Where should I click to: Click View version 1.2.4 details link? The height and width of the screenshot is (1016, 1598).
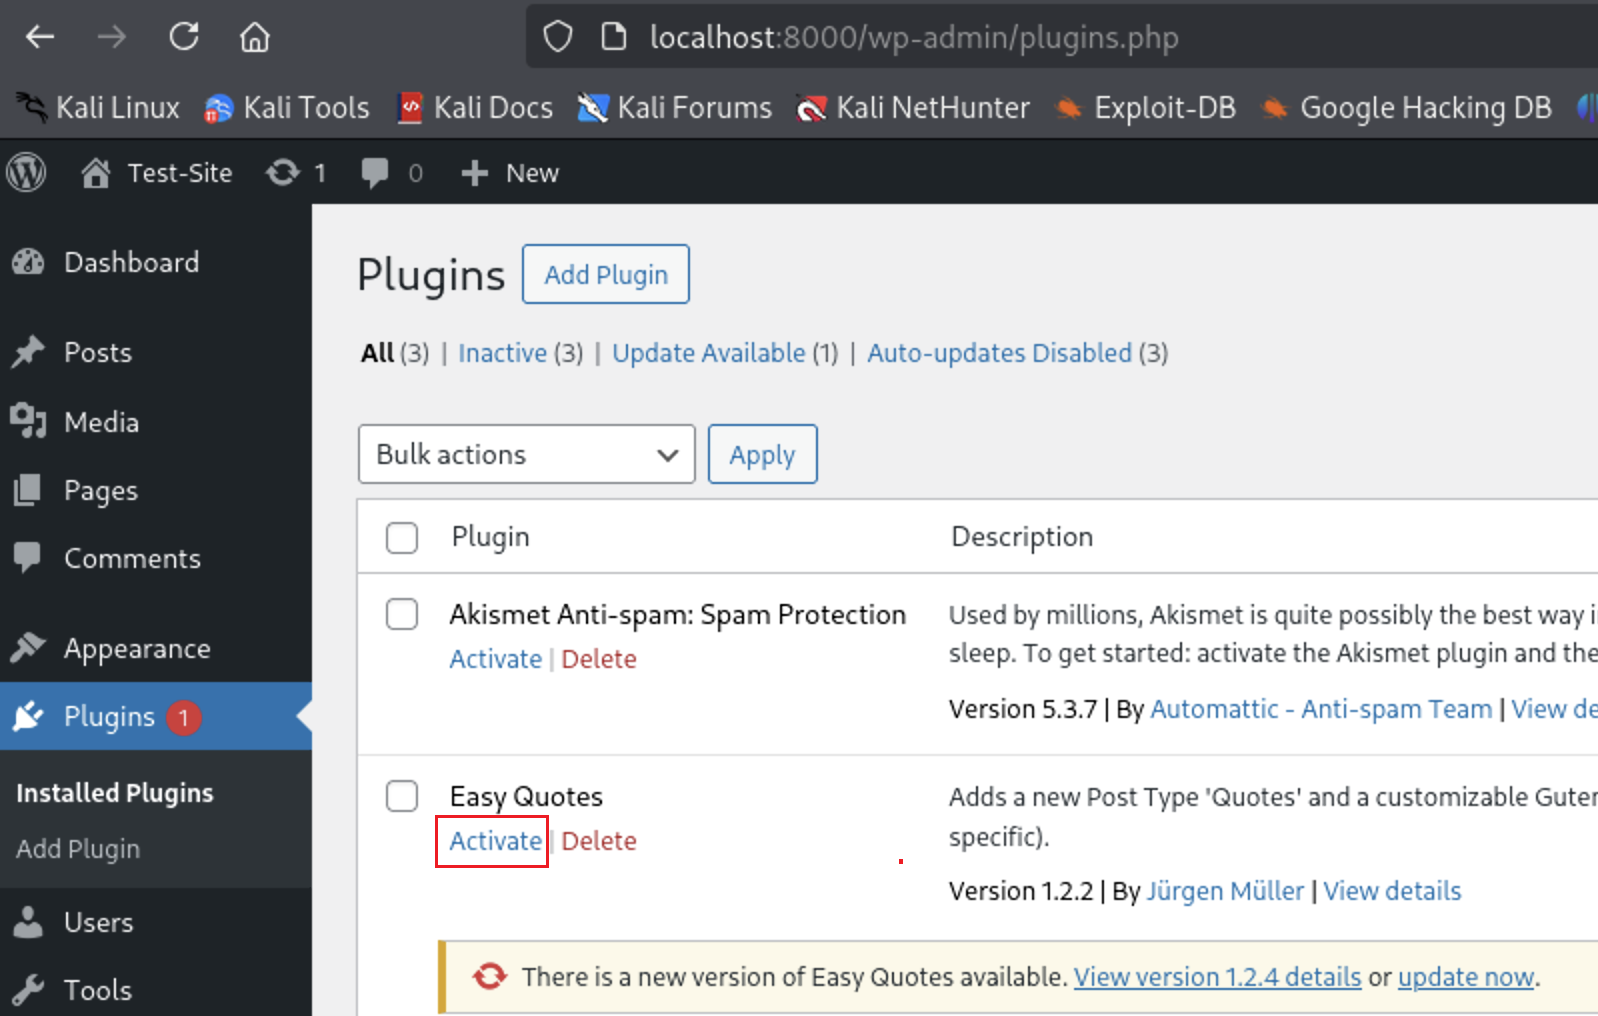coord(1217,977)
